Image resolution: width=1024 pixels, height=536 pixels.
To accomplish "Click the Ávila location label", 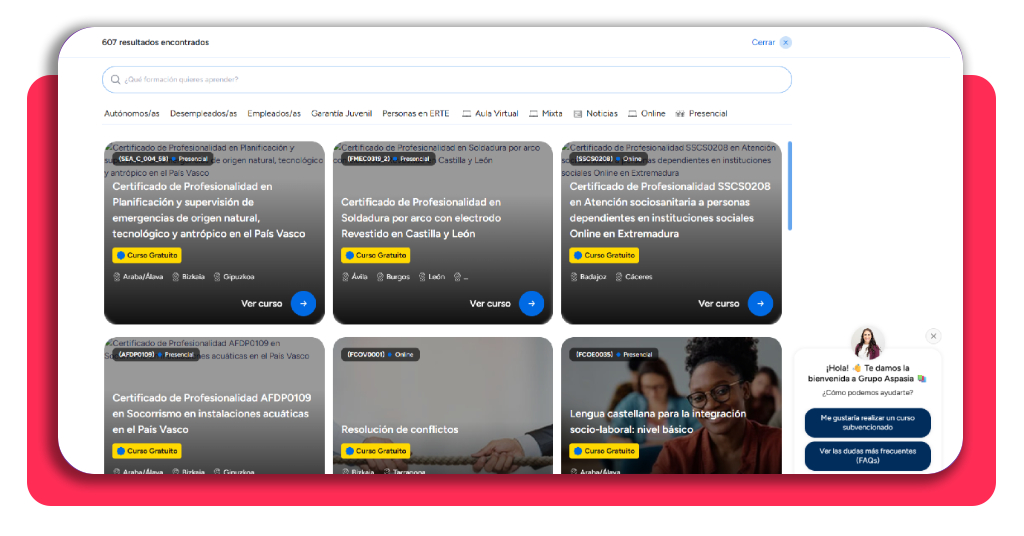I will click(x=355, y=277).
